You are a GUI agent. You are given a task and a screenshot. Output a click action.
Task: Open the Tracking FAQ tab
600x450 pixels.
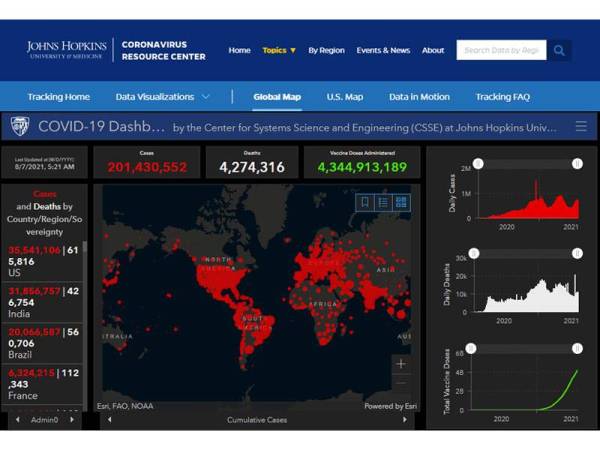pyautogui.click(x=503, y=97)
